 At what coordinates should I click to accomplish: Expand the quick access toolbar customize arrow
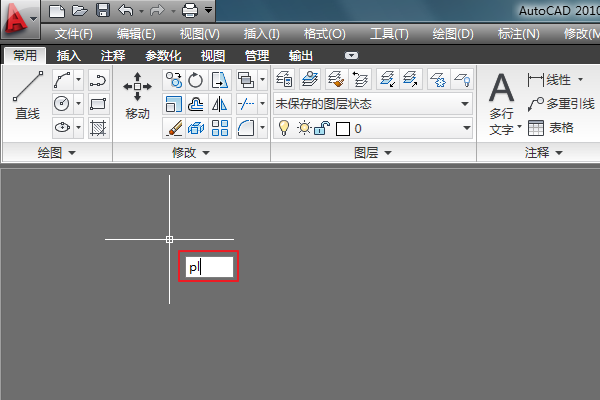click(x=209, y=10)
